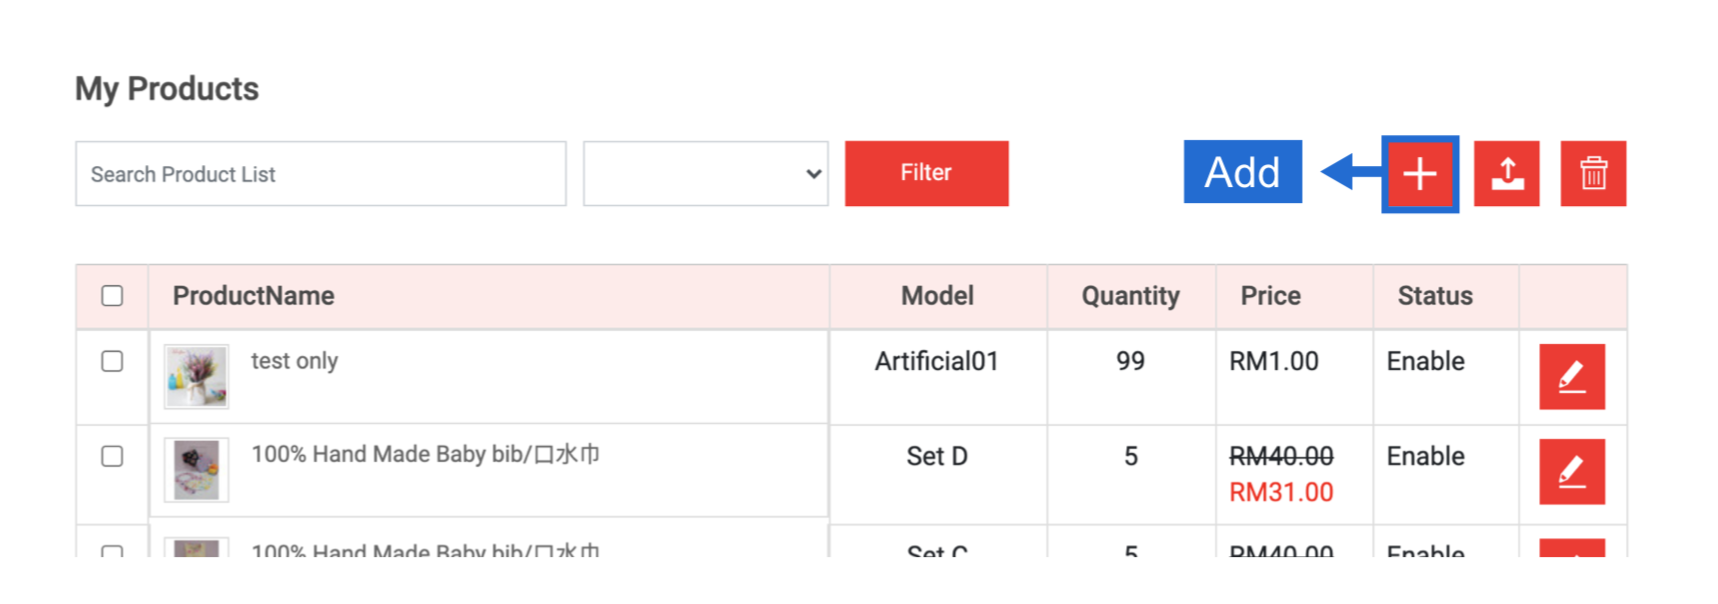
Task: Check the Set D baby bib checkbox
Action: coord(112,456)
